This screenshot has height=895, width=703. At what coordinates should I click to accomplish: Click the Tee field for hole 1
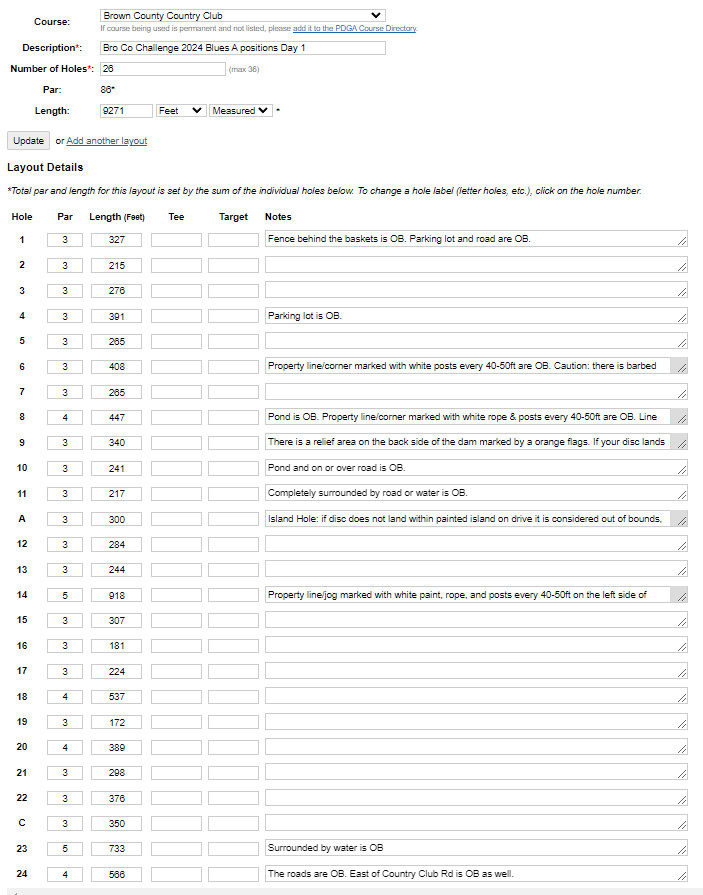click(x=176, y=240)
